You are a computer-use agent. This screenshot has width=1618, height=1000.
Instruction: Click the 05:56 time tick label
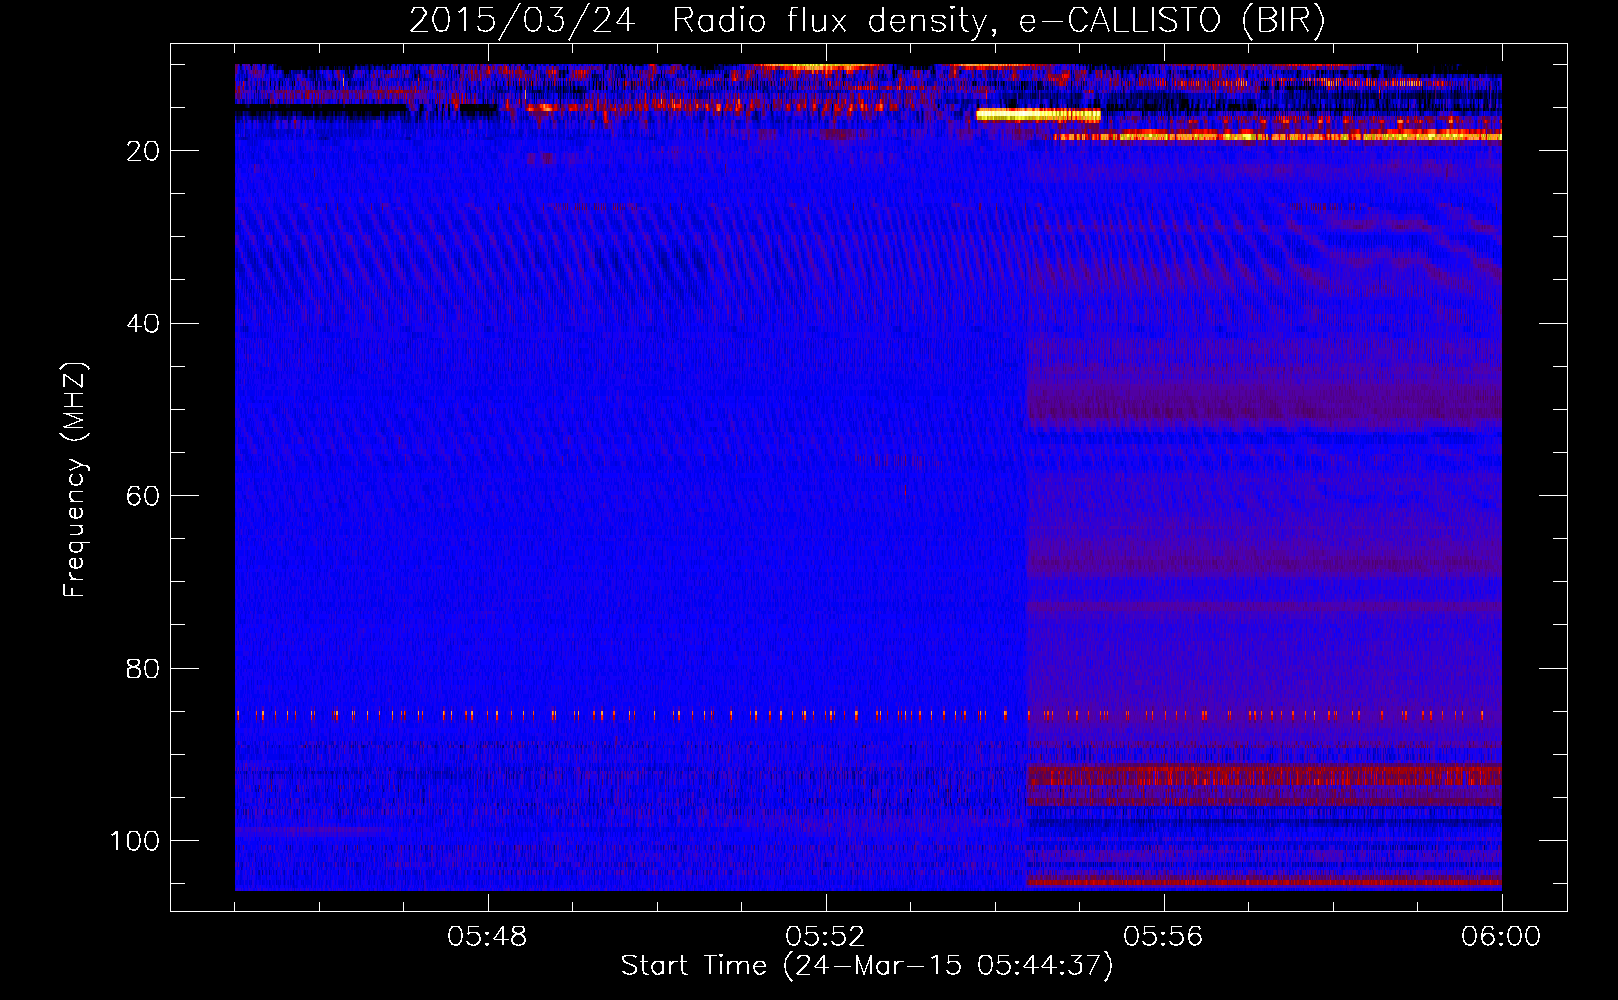point(1163,937)
